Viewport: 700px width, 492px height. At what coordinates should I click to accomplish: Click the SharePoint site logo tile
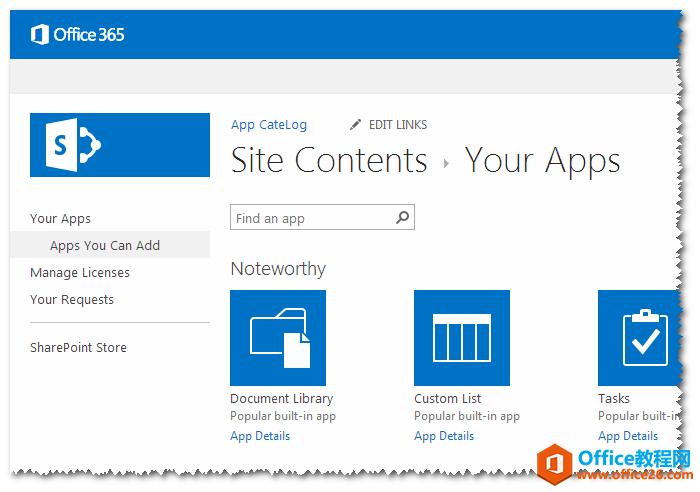tap(120, 145)
